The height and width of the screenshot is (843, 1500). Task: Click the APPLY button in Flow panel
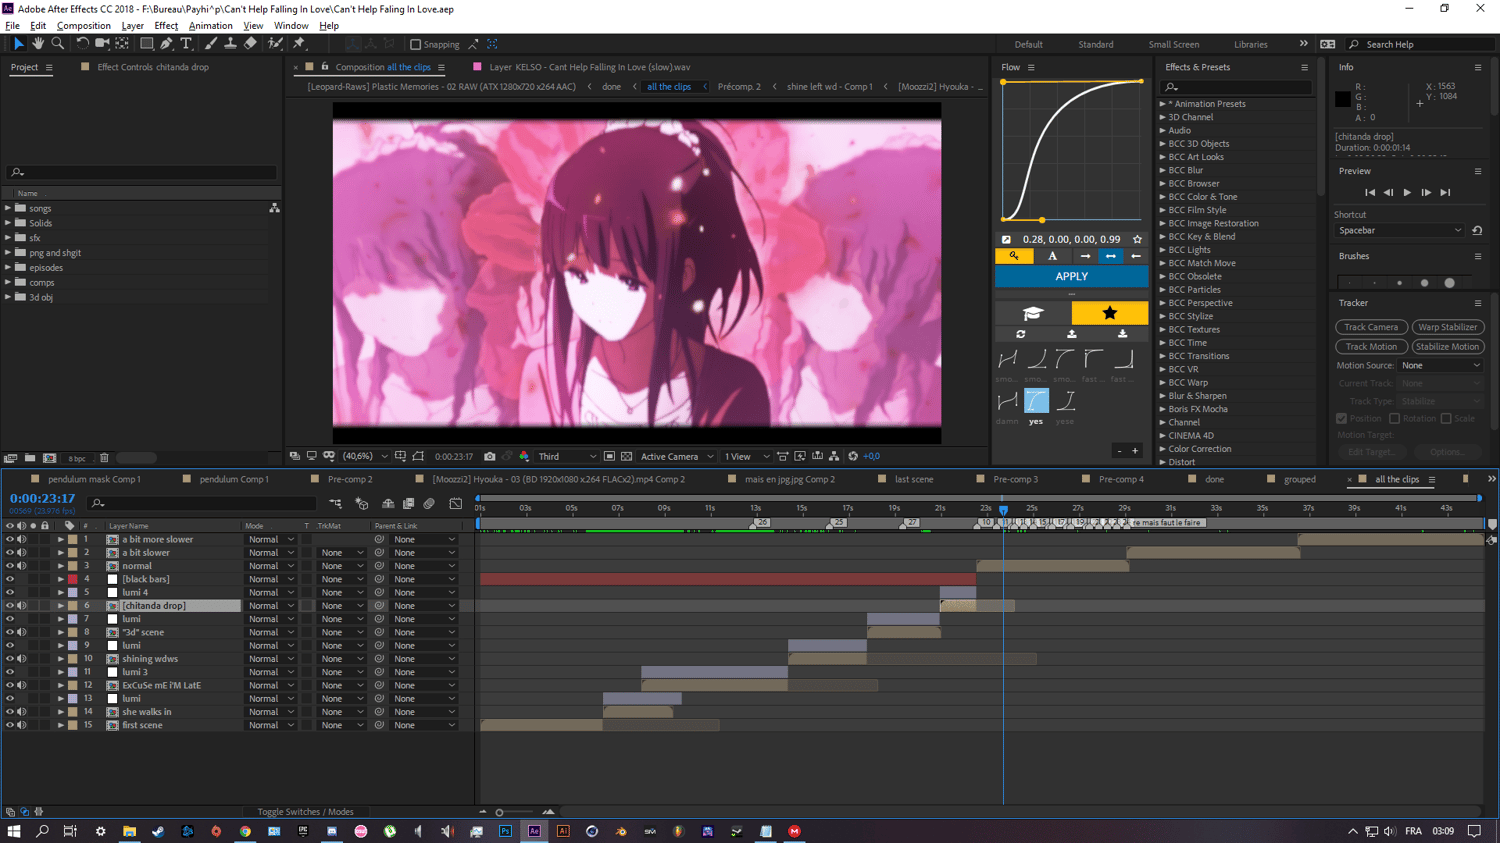tap(1071, 276)
